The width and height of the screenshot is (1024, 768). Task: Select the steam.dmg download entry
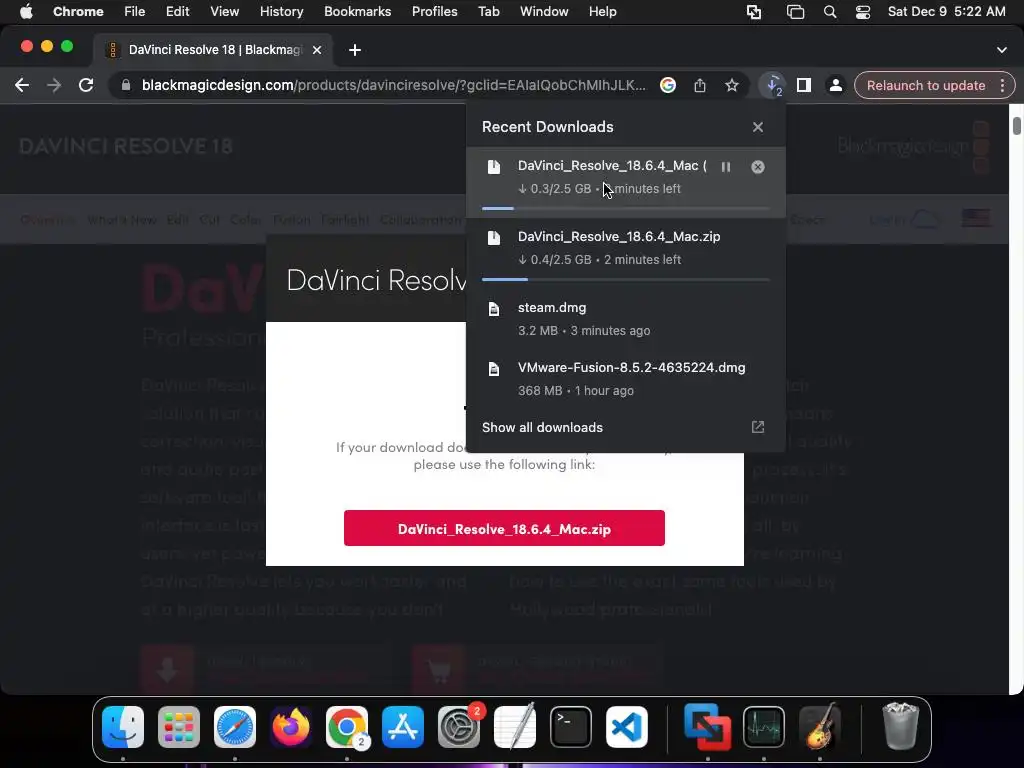pos(626,319)
